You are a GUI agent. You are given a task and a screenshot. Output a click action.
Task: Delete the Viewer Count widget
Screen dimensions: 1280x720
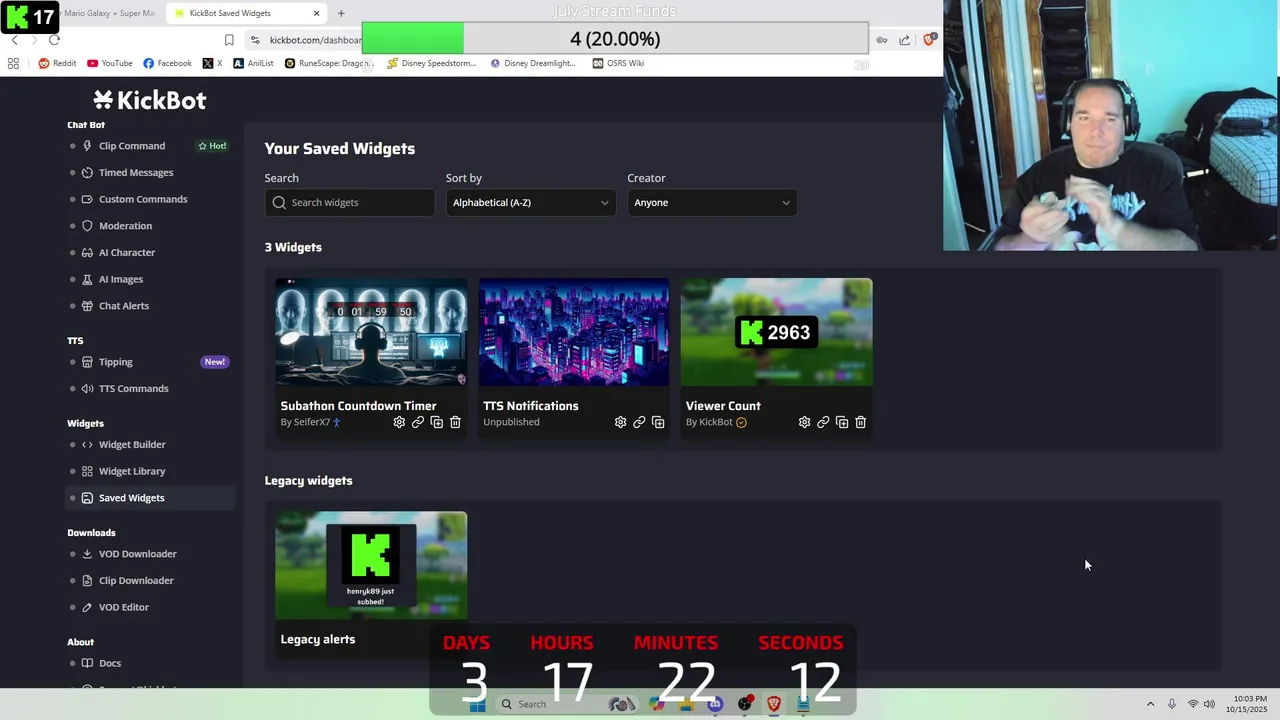click(x=861, y=422)
